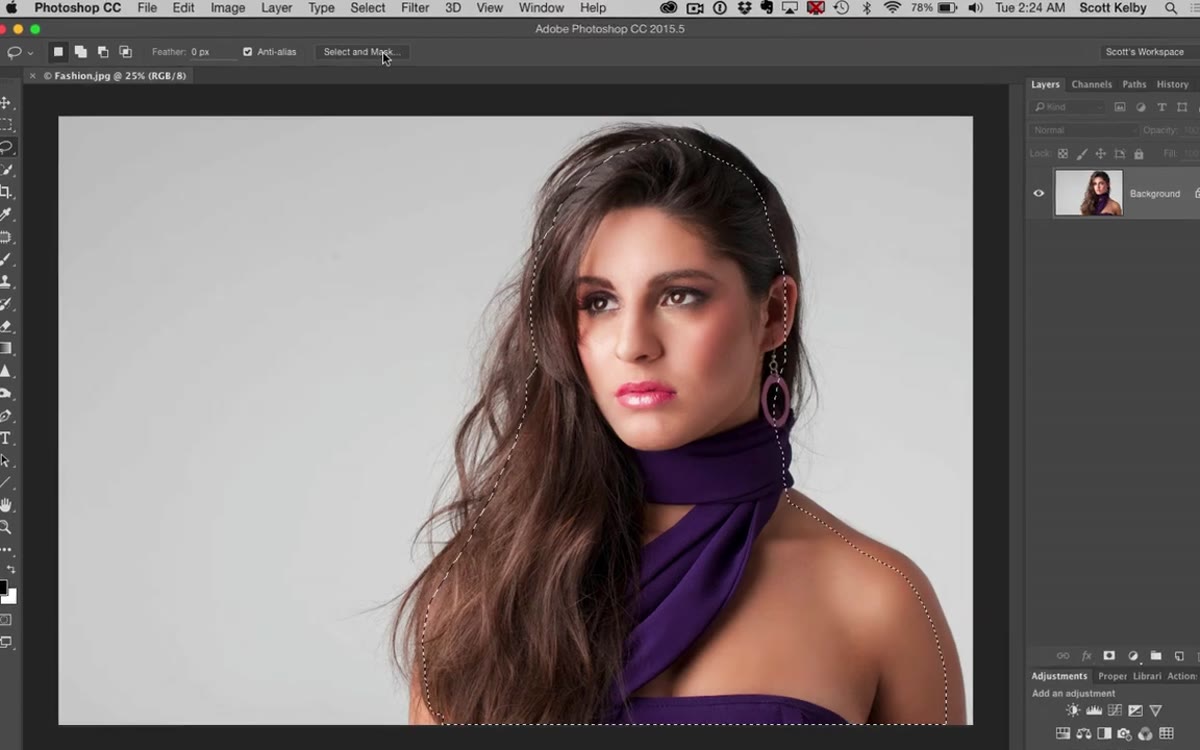
Task: Add Exposure adjustment
Action: (1135, 711)
